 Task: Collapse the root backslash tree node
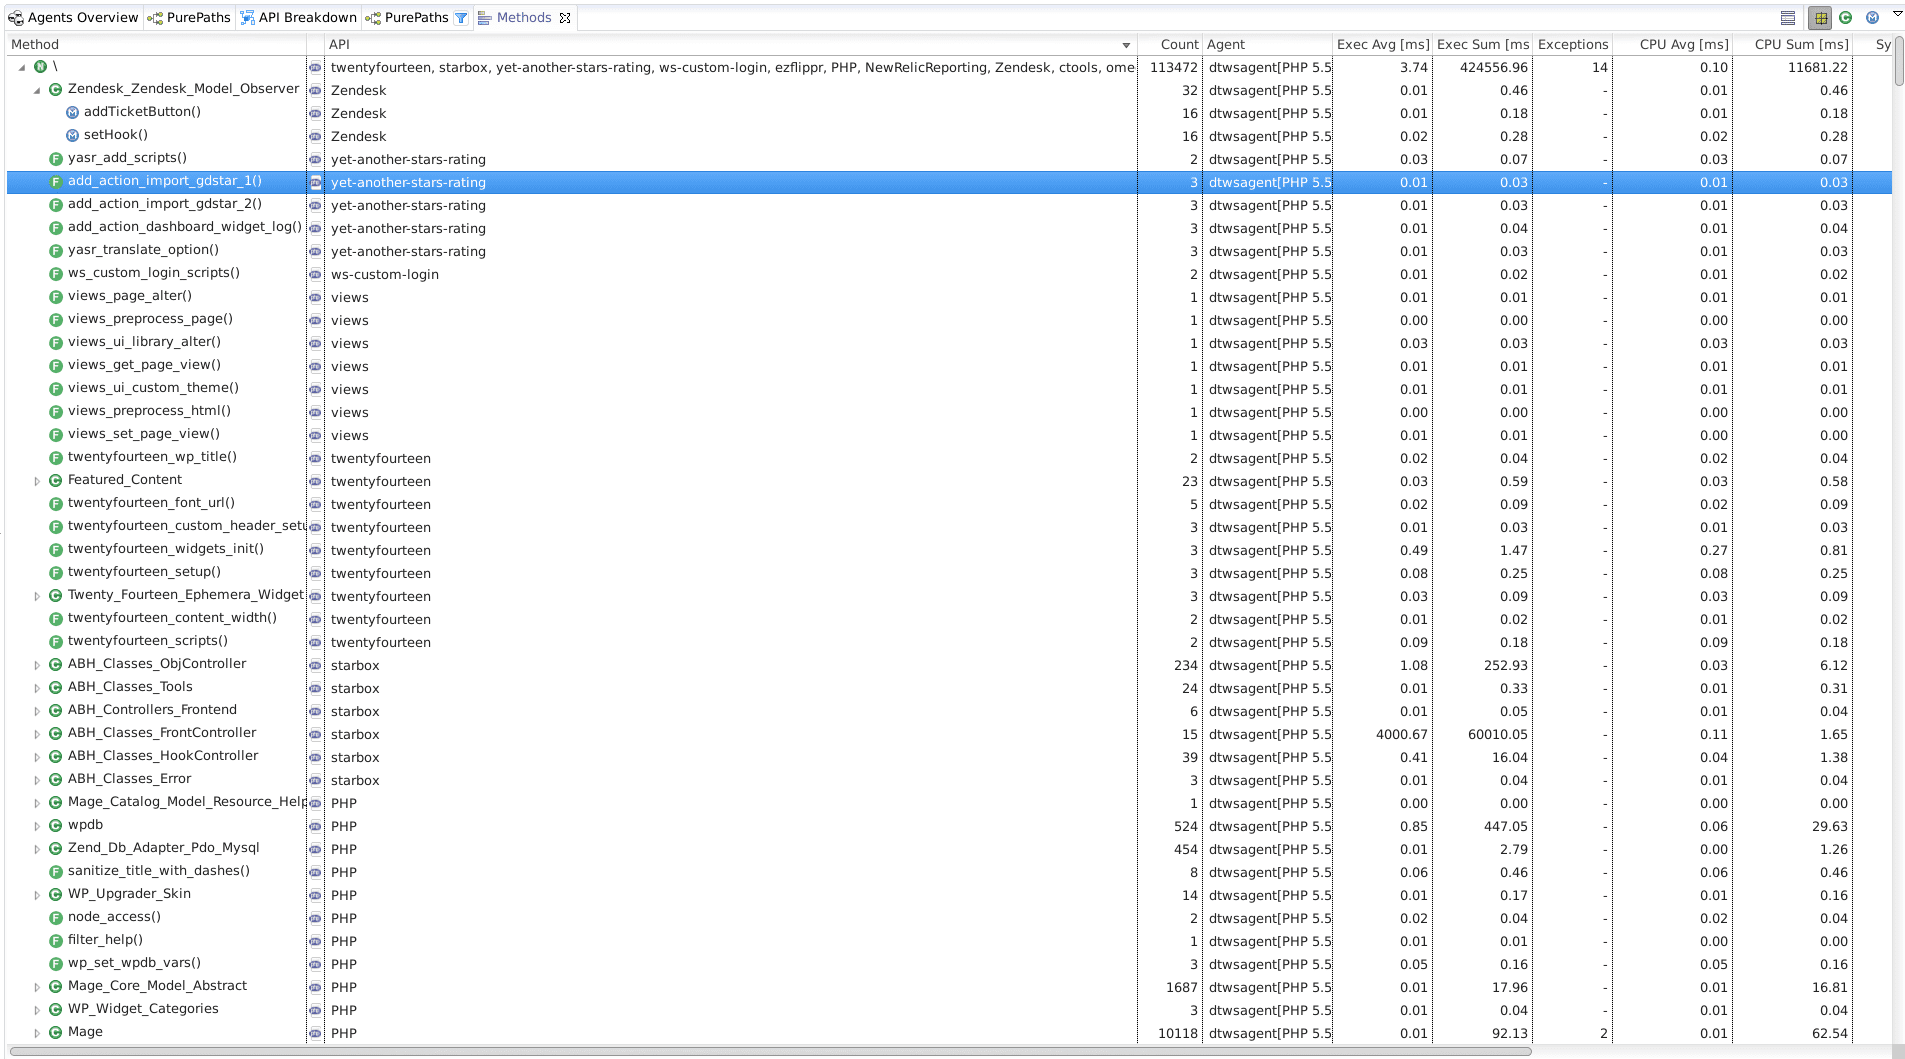coord(22,67)
